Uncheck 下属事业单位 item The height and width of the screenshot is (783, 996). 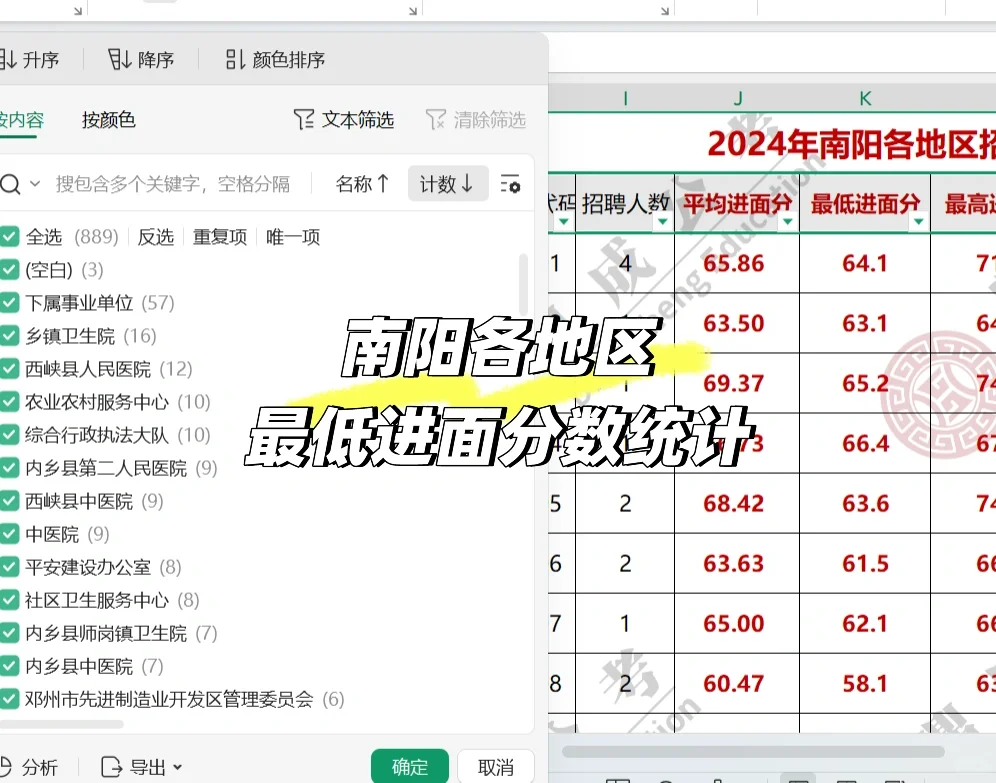tap(10, 303)
